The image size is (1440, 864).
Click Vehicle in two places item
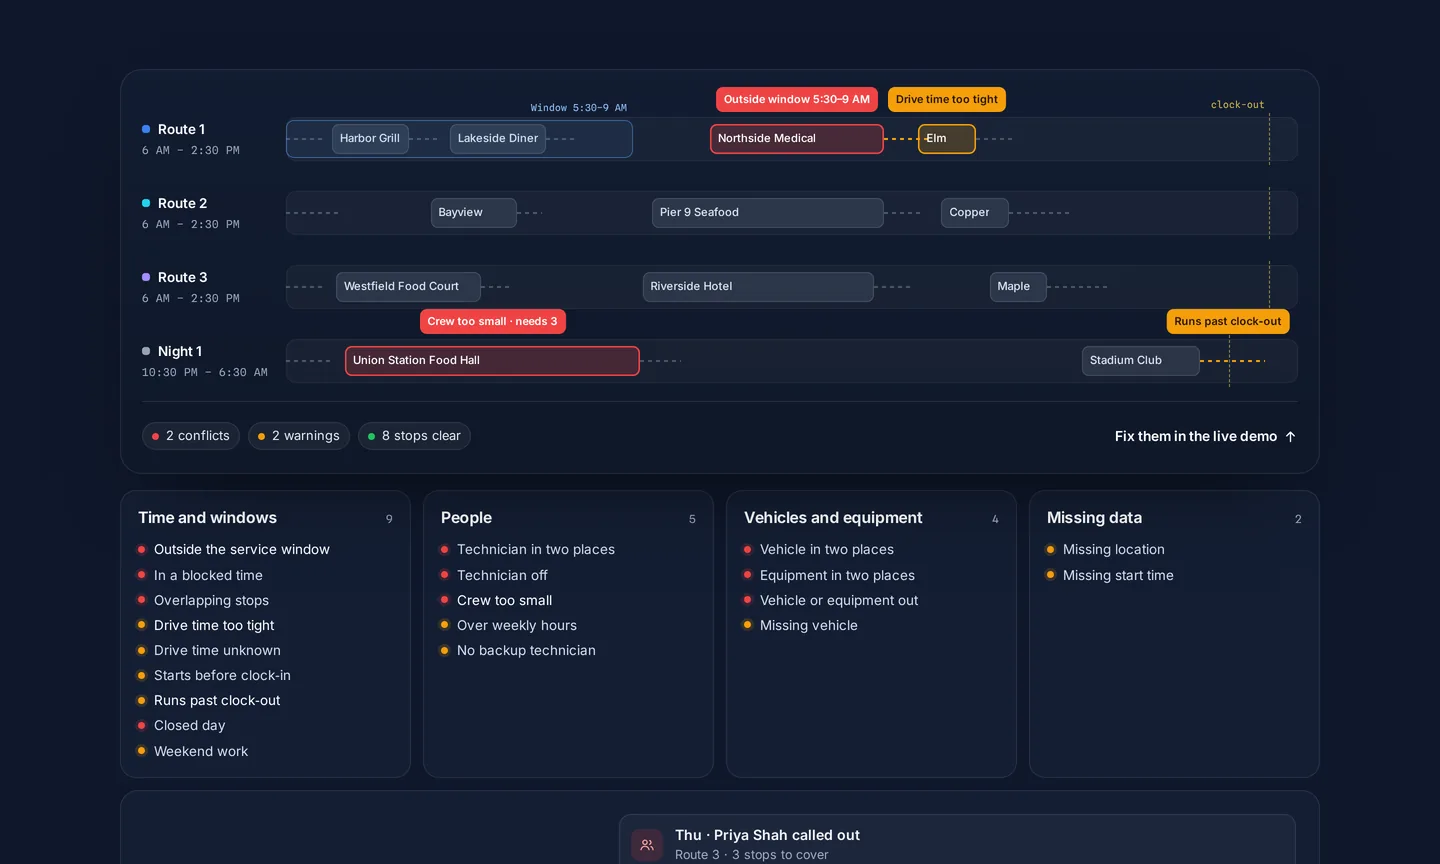pos(827,550)
